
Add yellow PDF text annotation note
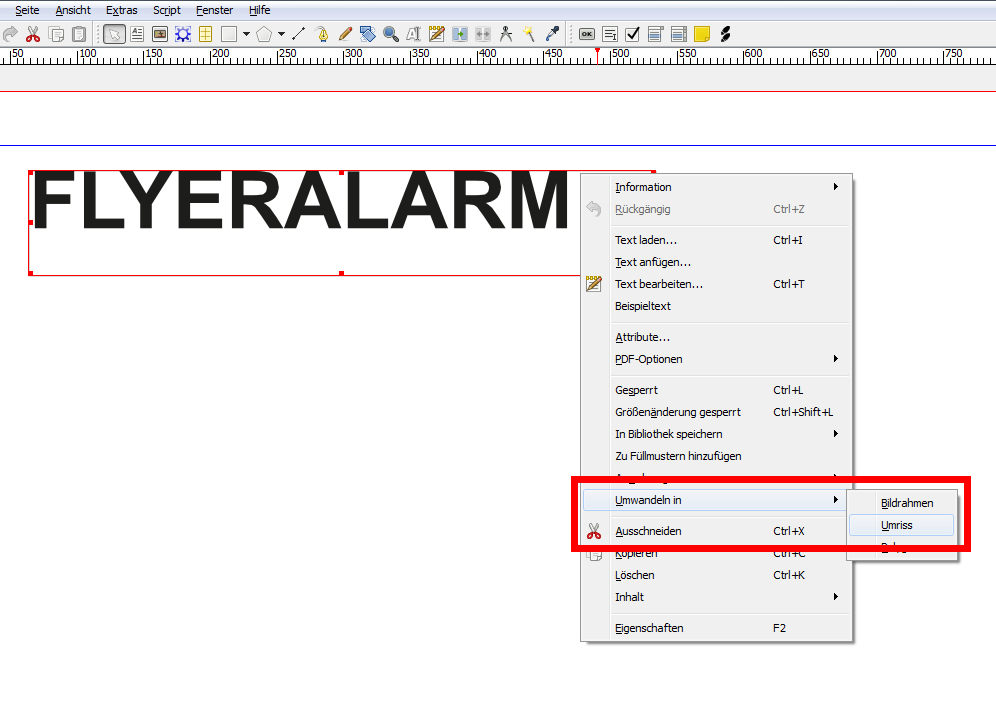702,34
